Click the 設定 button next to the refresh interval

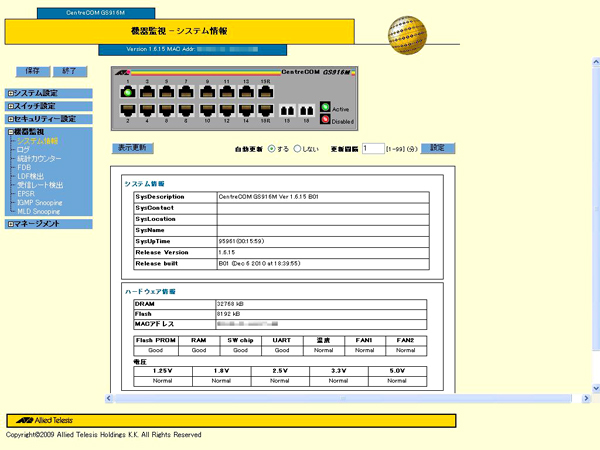click(x=438, y=148)
